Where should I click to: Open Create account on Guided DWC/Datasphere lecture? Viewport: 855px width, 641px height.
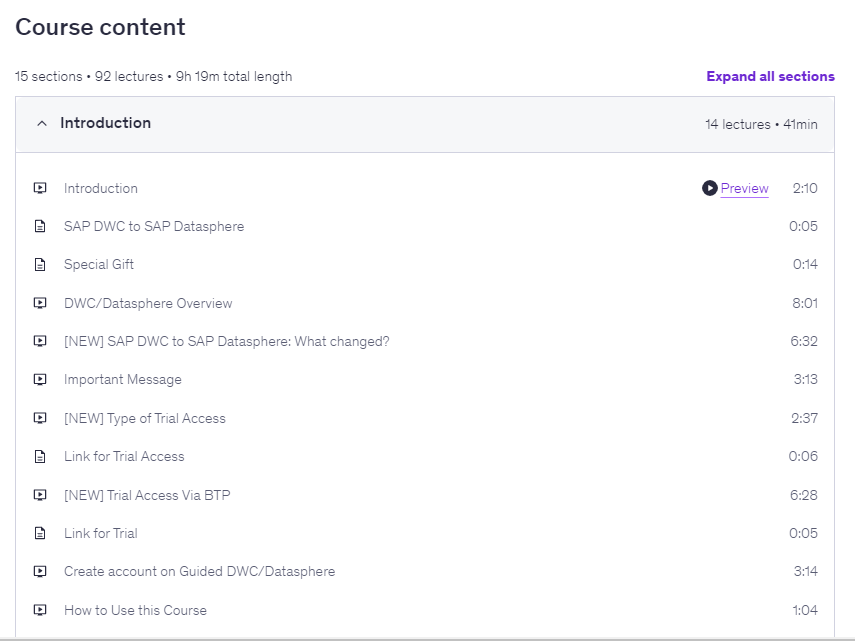click(199, 571)
